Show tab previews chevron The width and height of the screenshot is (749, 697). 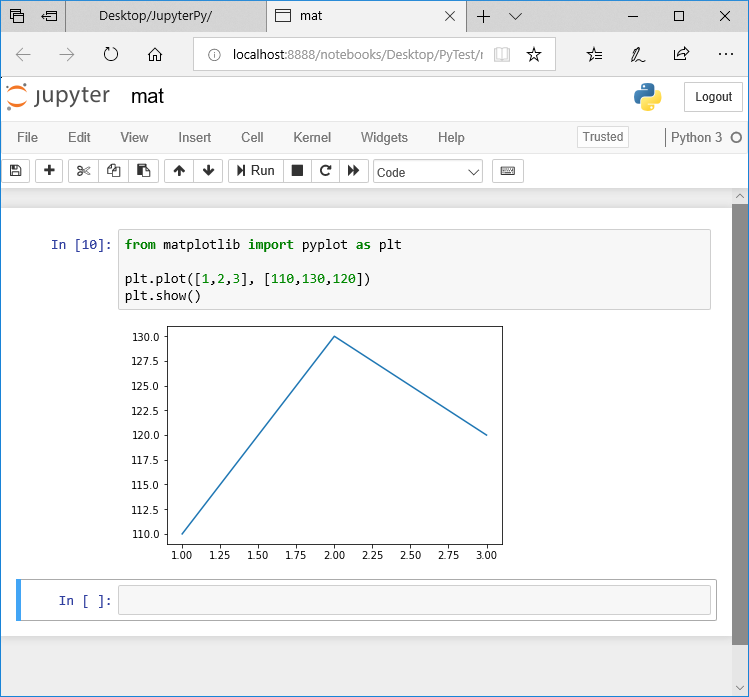[515, 16]
